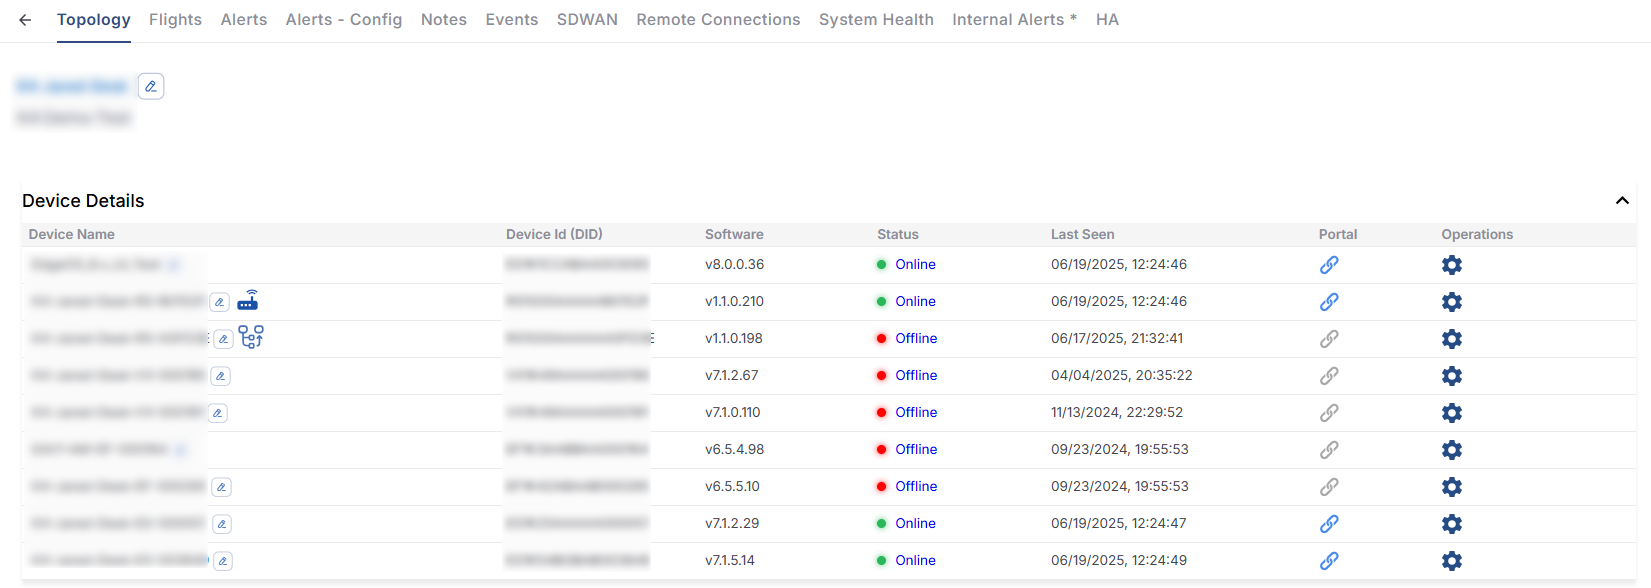Click the operations gear in the v6.5.4.98 row
The height and width of the screenshot is (588, 1651).
click(1452, 450)
